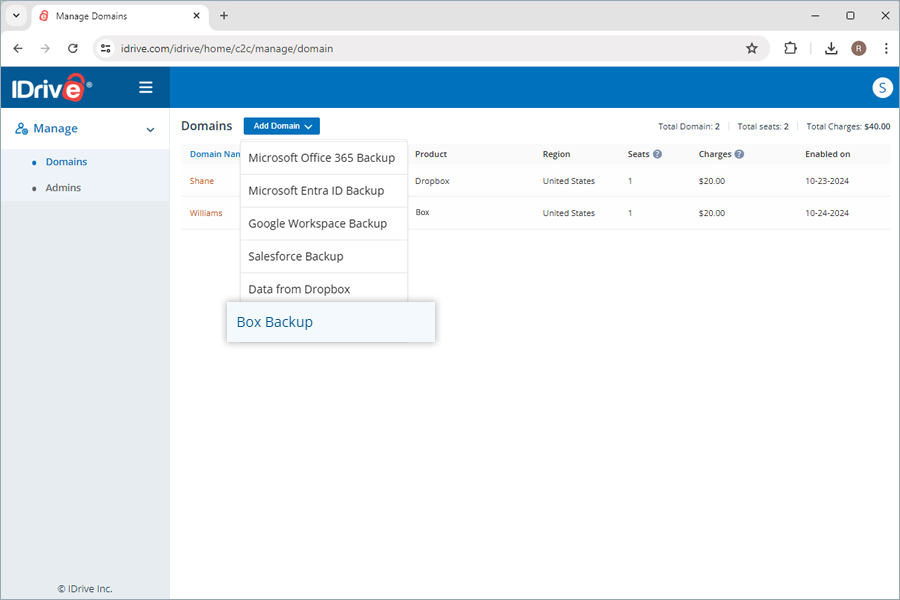The height and width of the screenshot is (600, 900).
Task: Open the tab search dropdown arrow
Action: tap(16, 16)
